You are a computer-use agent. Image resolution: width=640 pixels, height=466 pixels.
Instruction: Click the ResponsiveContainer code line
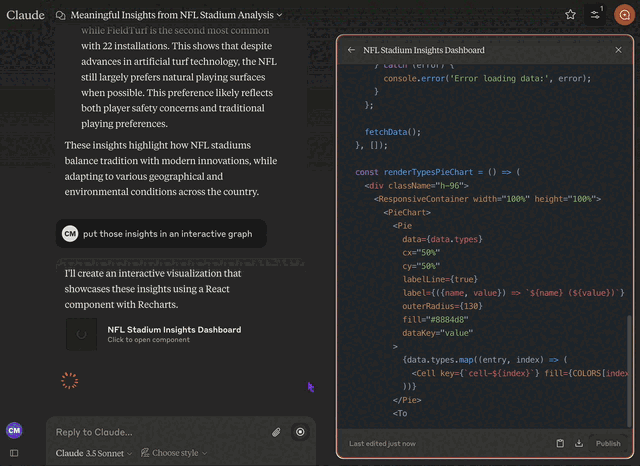(487, 199)
